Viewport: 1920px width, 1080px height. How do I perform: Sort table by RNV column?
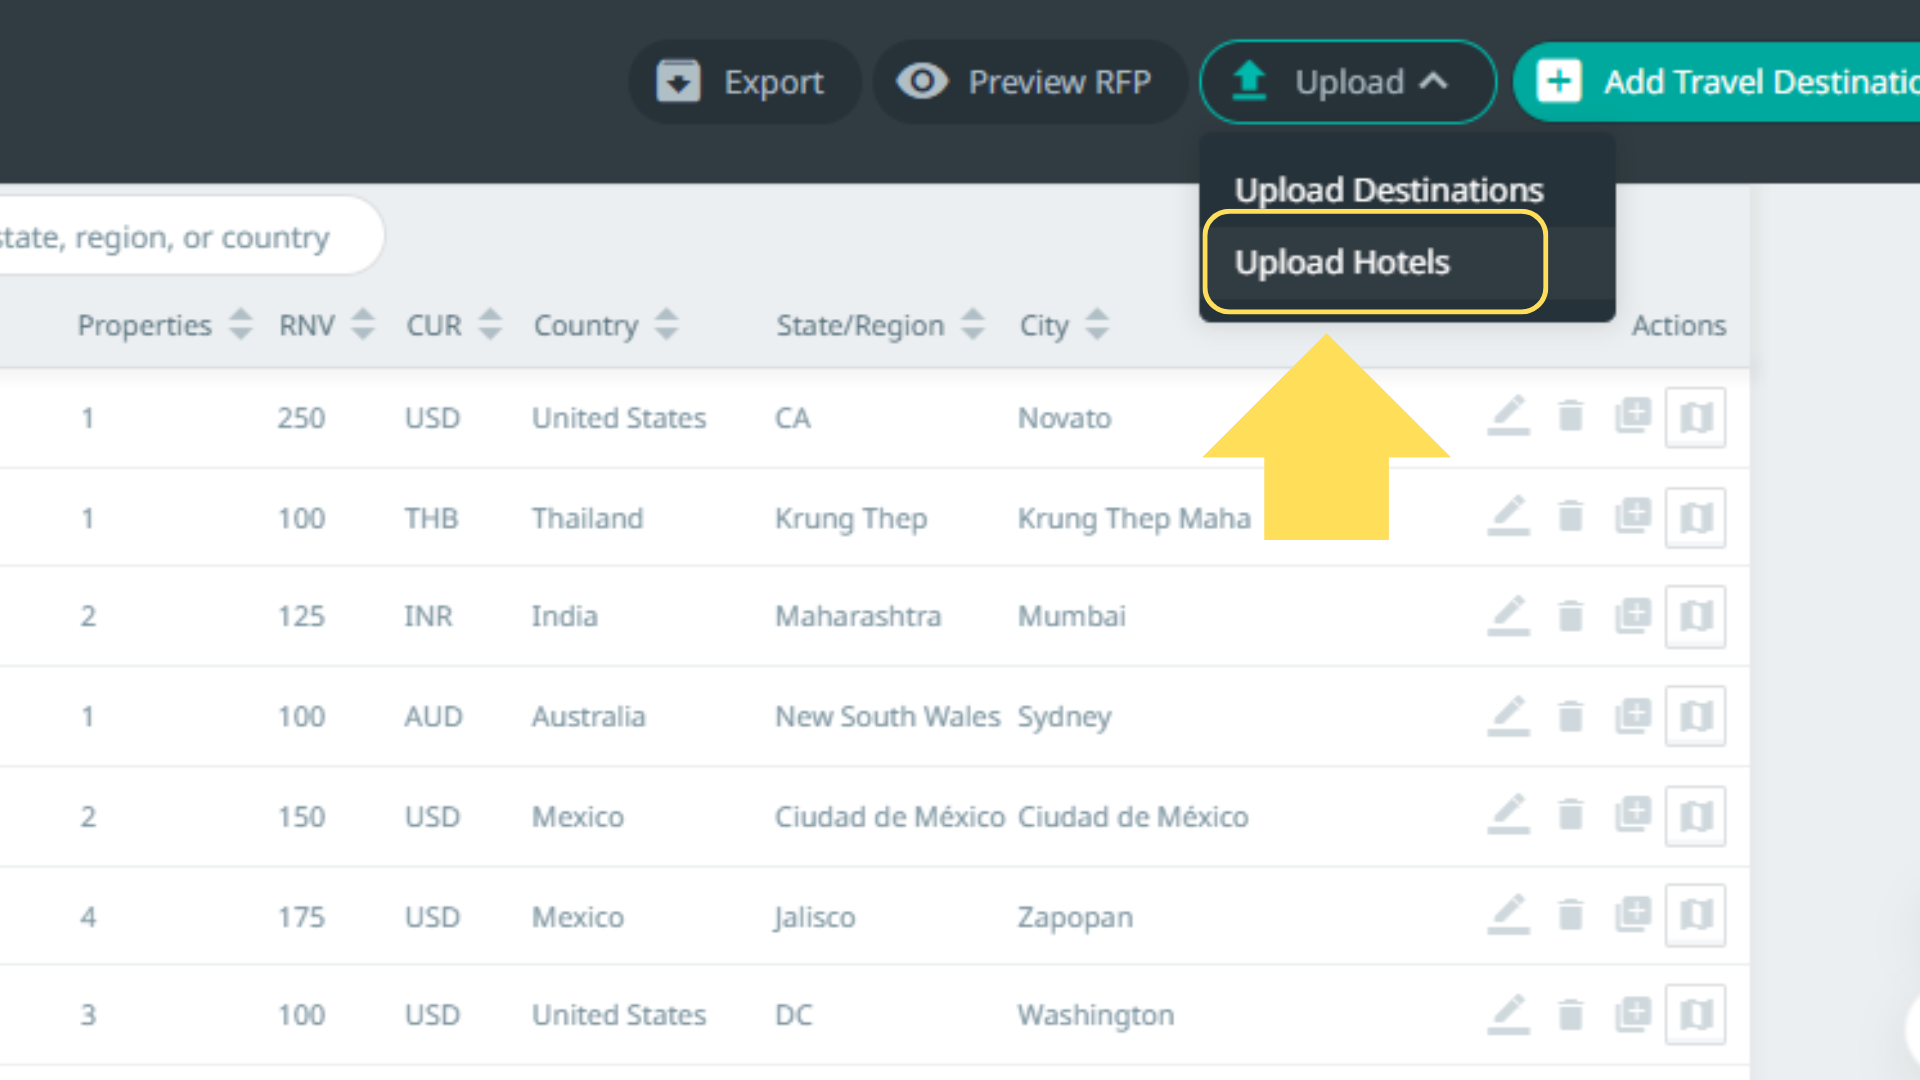[363, 325]
